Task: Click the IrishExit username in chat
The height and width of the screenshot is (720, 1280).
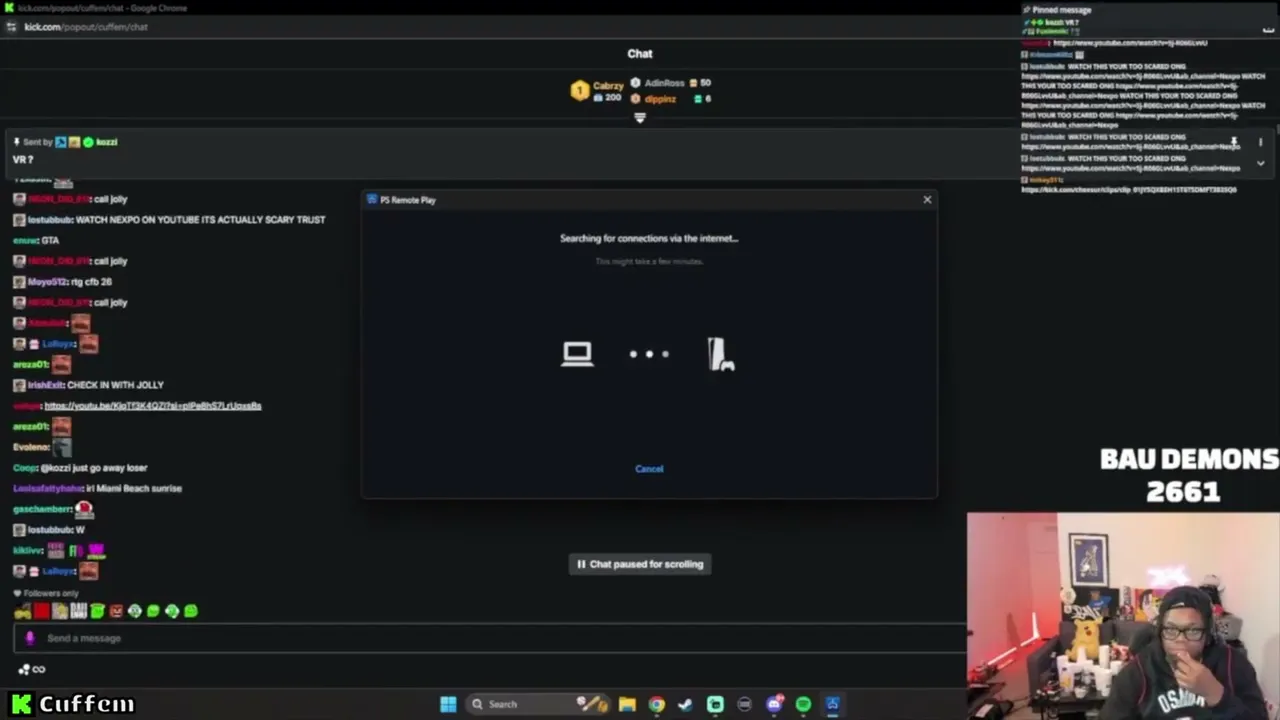Action: click(45, 385)
